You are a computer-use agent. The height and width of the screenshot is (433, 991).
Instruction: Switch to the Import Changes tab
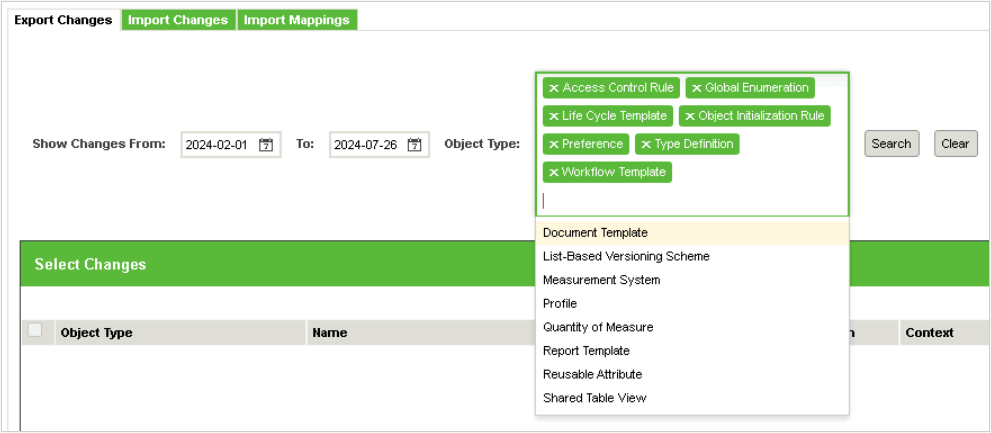click(x=178, y=20)
